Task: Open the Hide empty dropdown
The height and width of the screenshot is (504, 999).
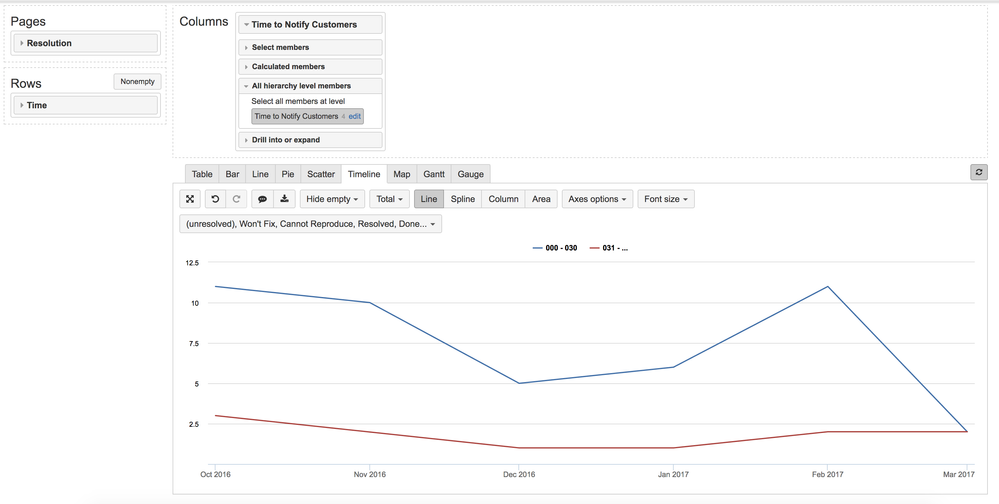Action: tap(332, 199)
